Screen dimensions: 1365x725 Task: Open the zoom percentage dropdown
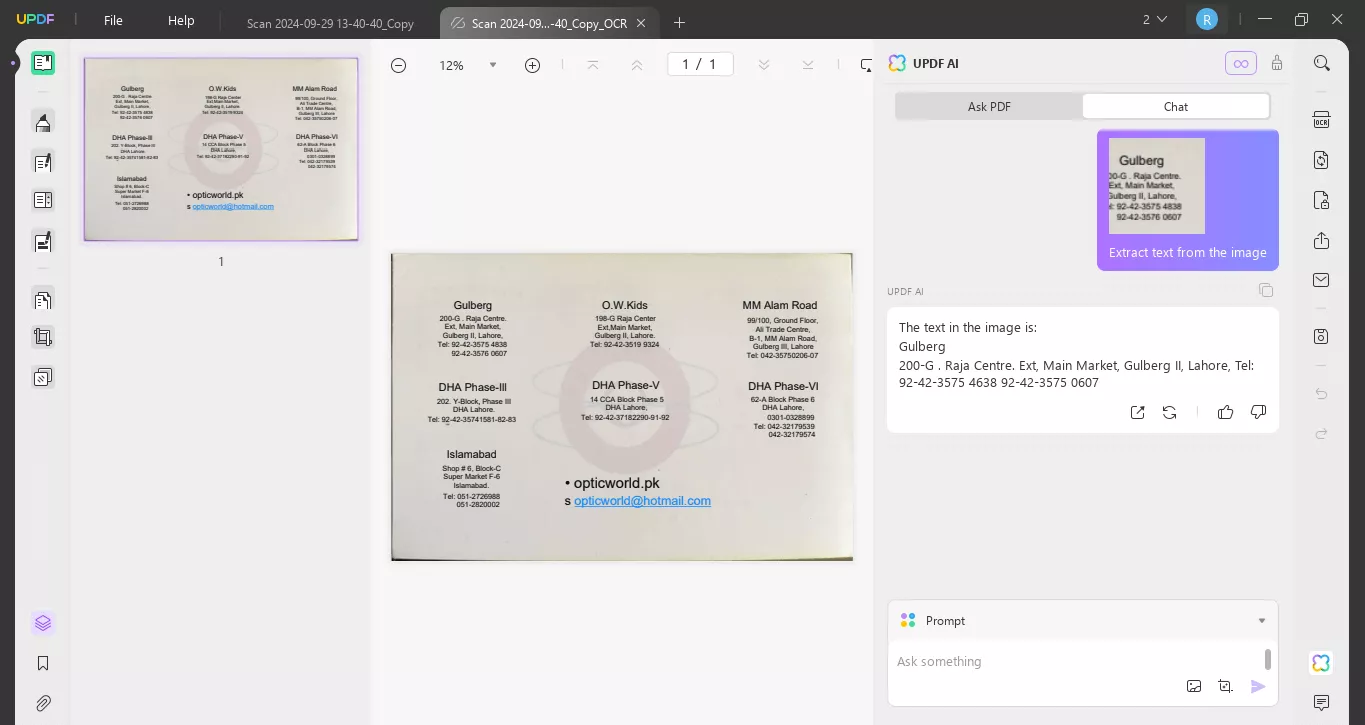pos(493,64)
